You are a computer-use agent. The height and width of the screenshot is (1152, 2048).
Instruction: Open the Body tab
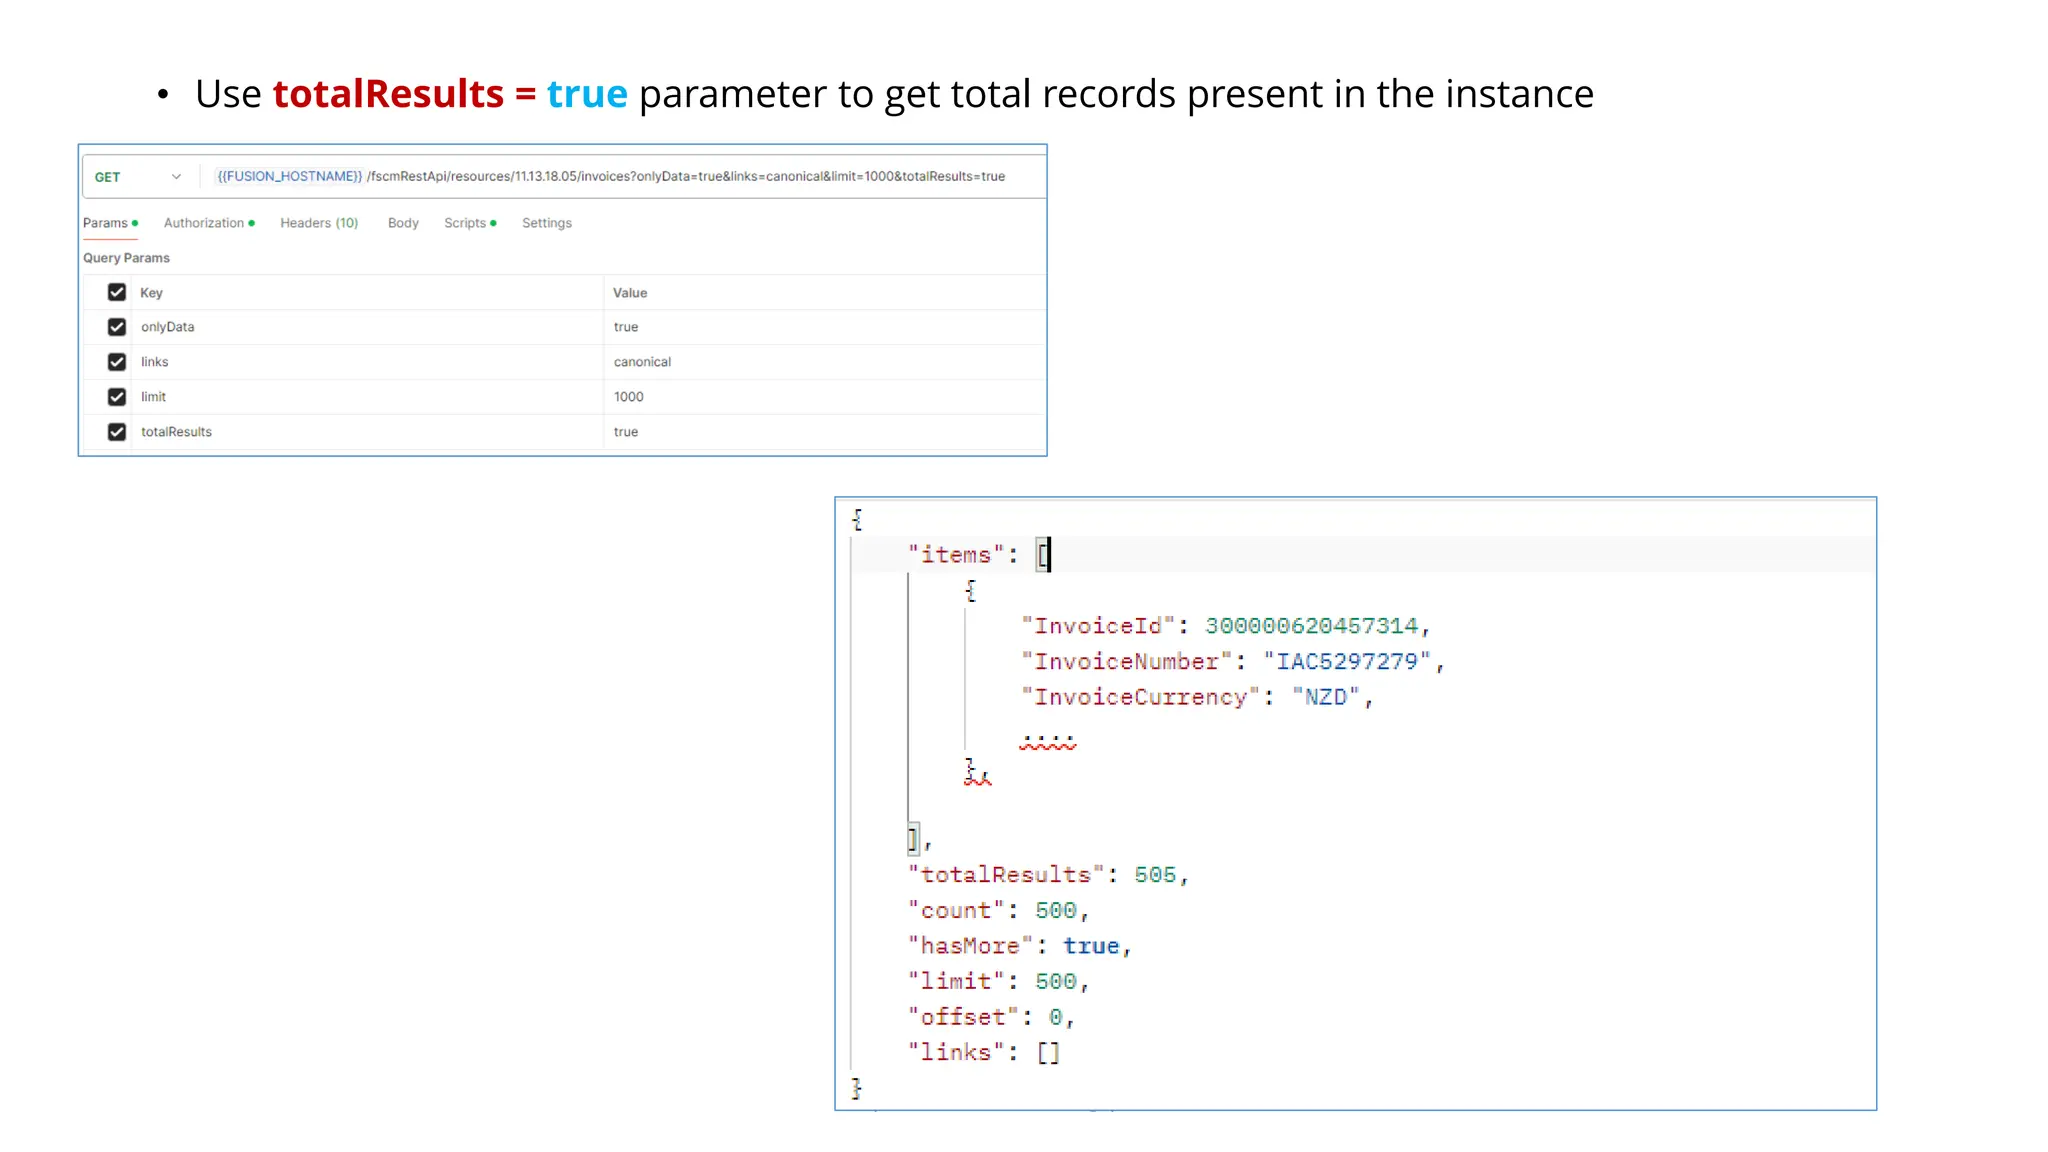(x=403, y=223)
